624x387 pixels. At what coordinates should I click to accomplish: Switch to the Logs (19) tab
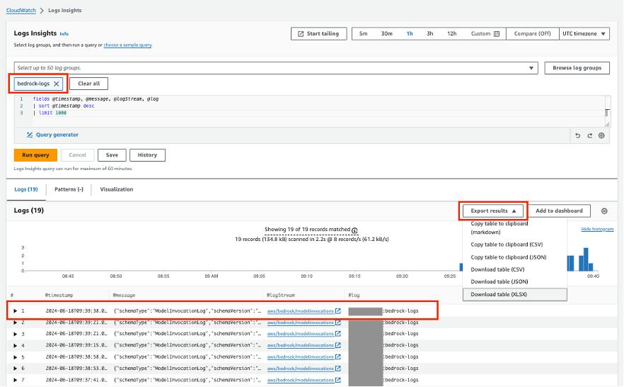[x=26, y=190]
